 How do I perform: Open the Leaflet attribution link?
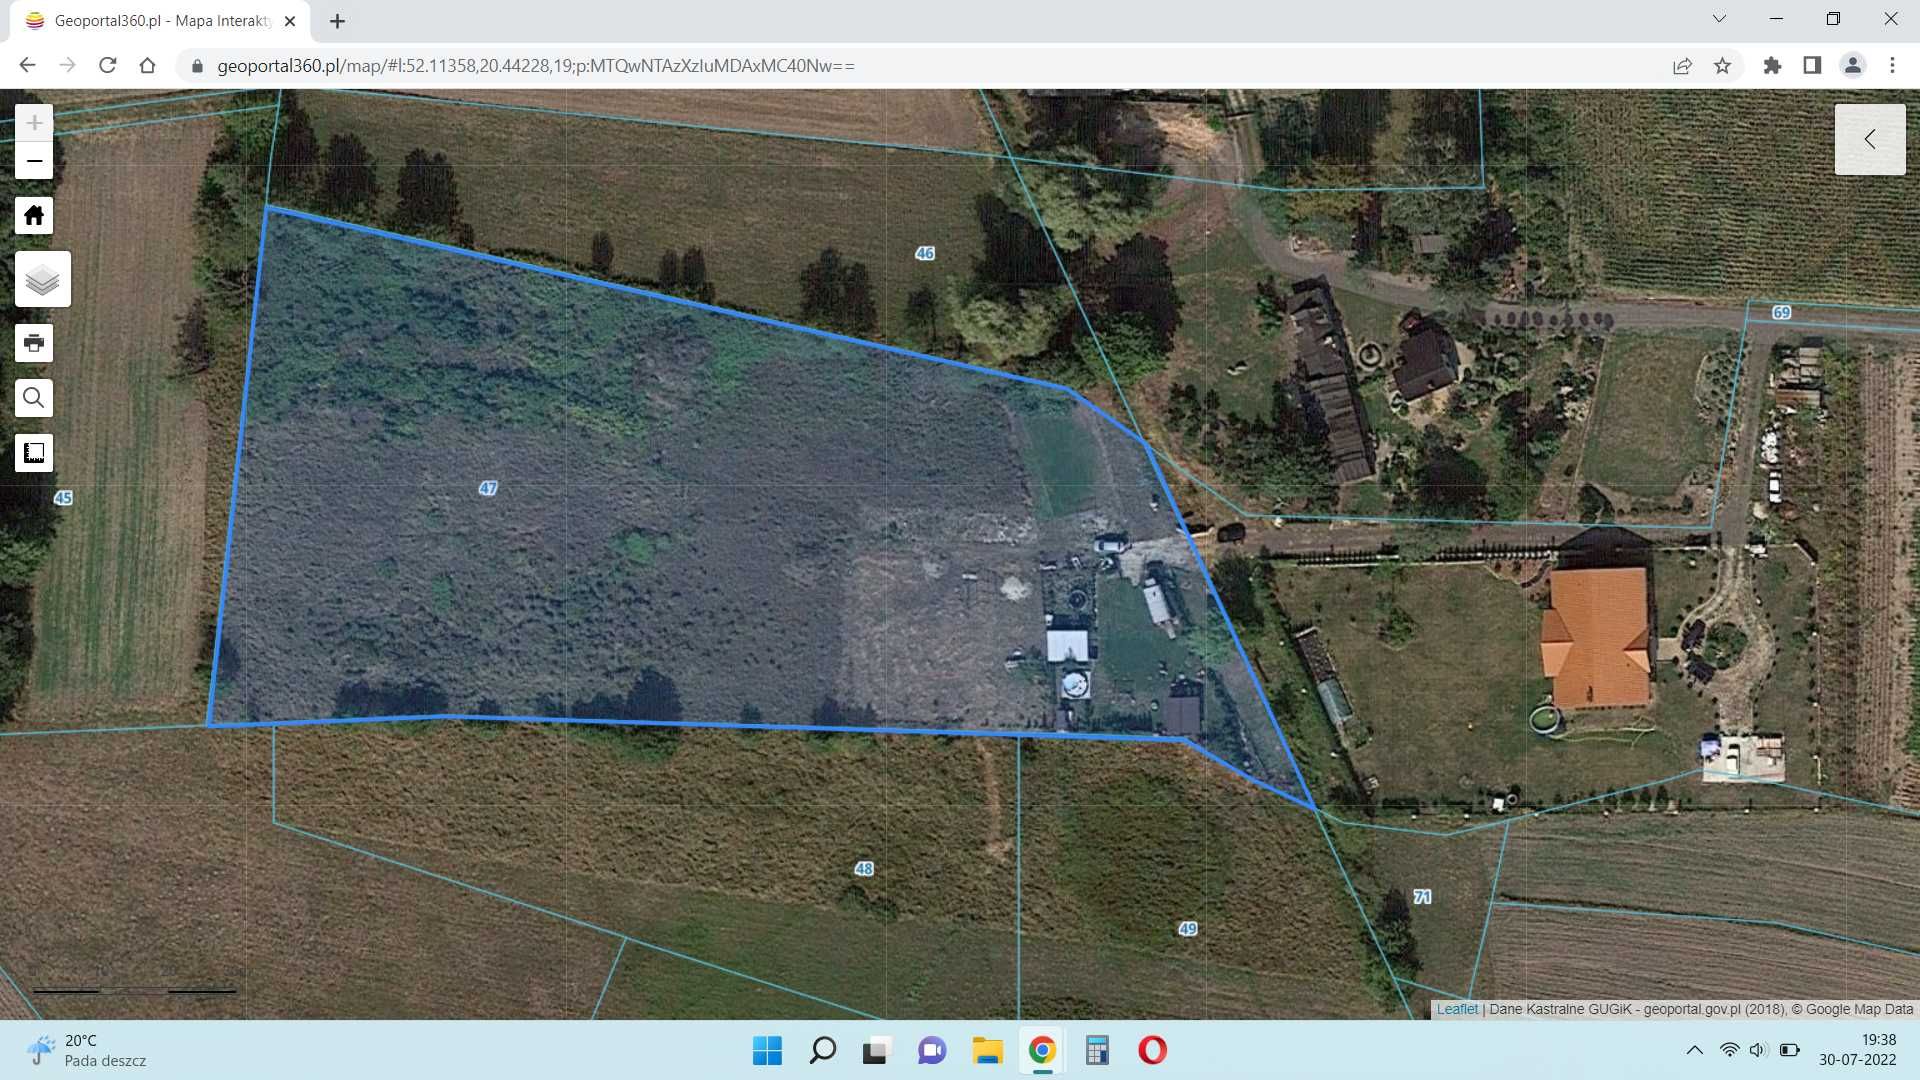[1457, 1009]
